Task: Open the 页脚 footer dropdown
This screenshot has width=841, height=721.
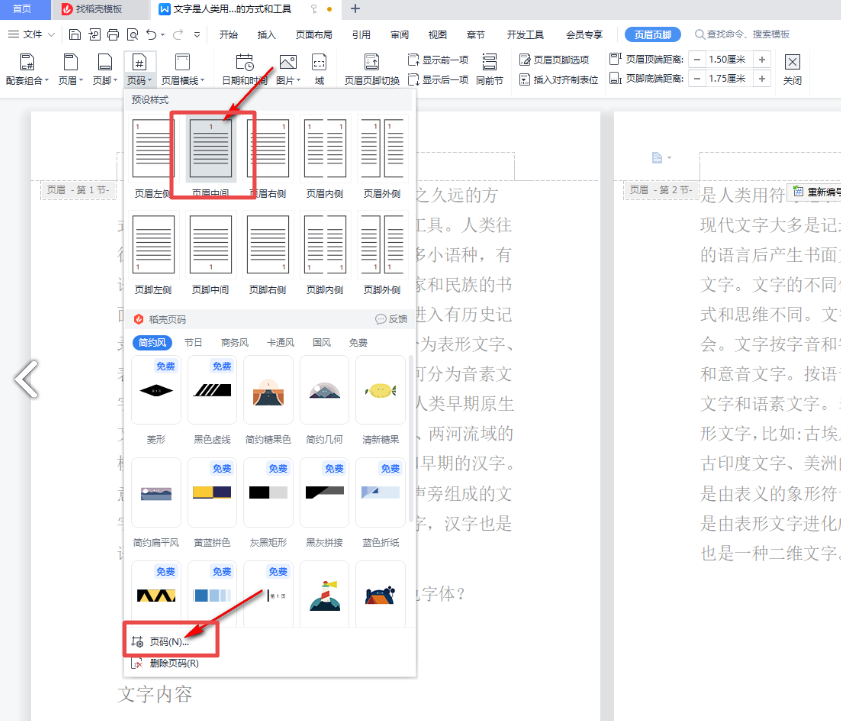Action: pos(105,69)
